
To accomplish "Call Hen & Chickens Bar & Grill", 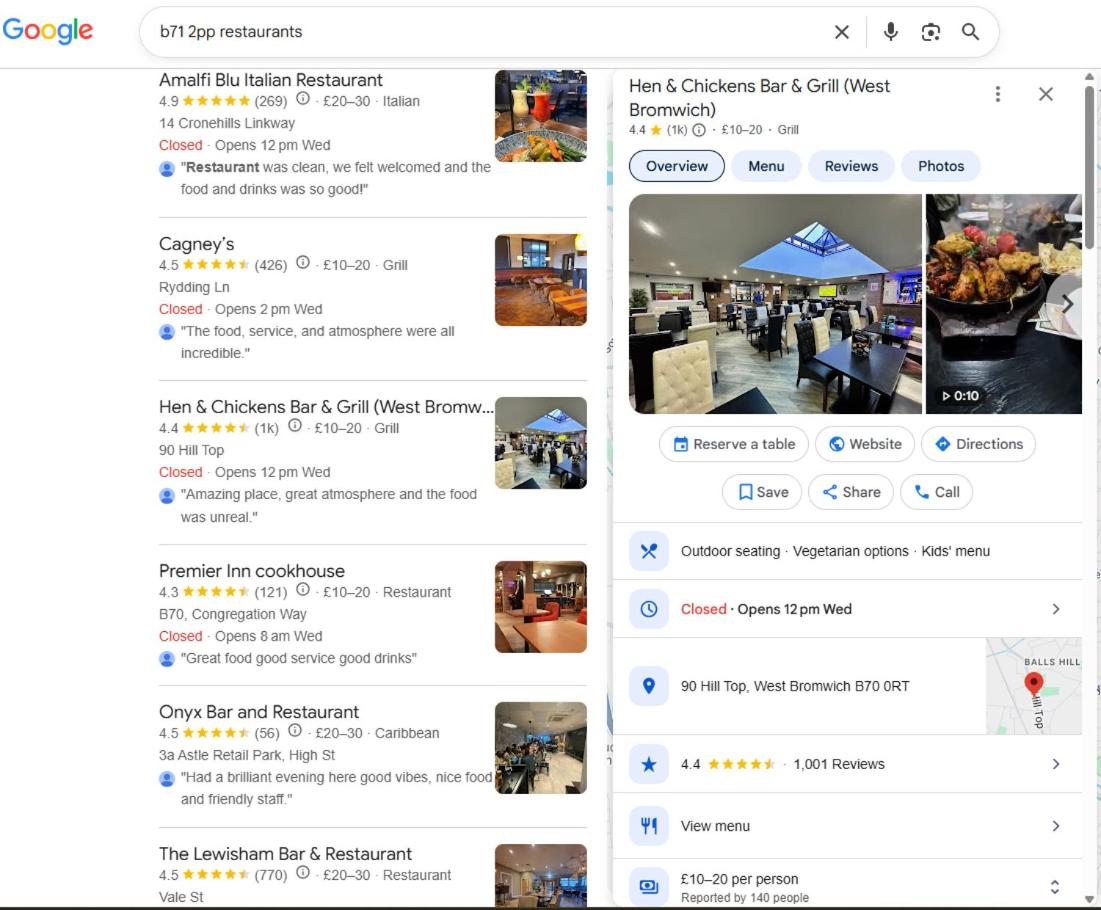I will point(937,492).
